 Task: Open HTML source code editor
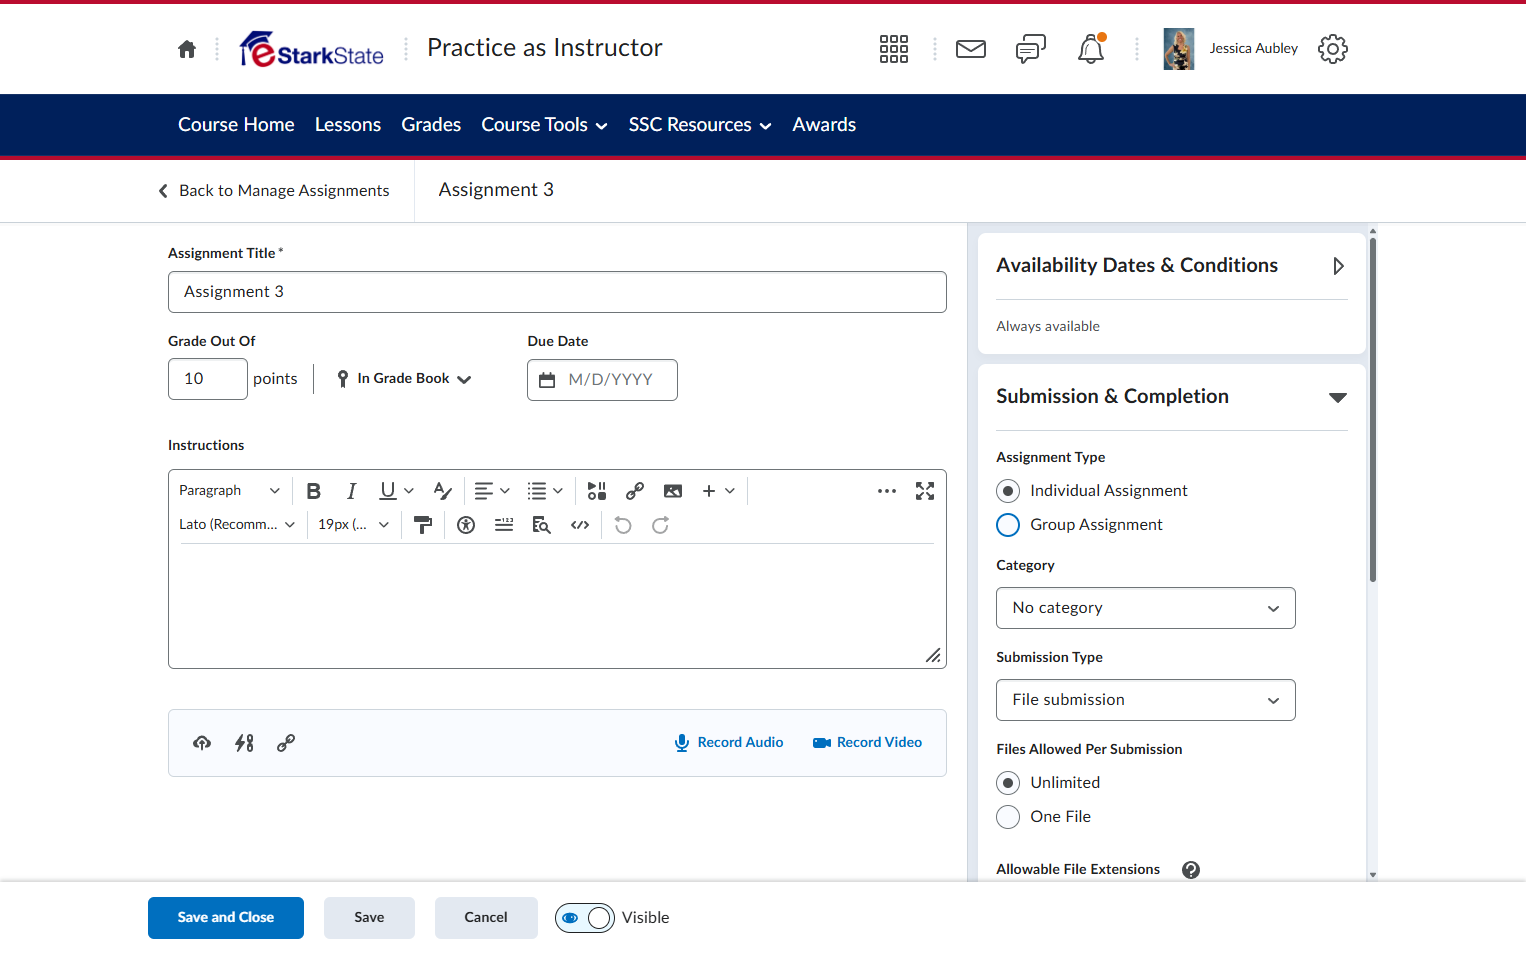580,525
